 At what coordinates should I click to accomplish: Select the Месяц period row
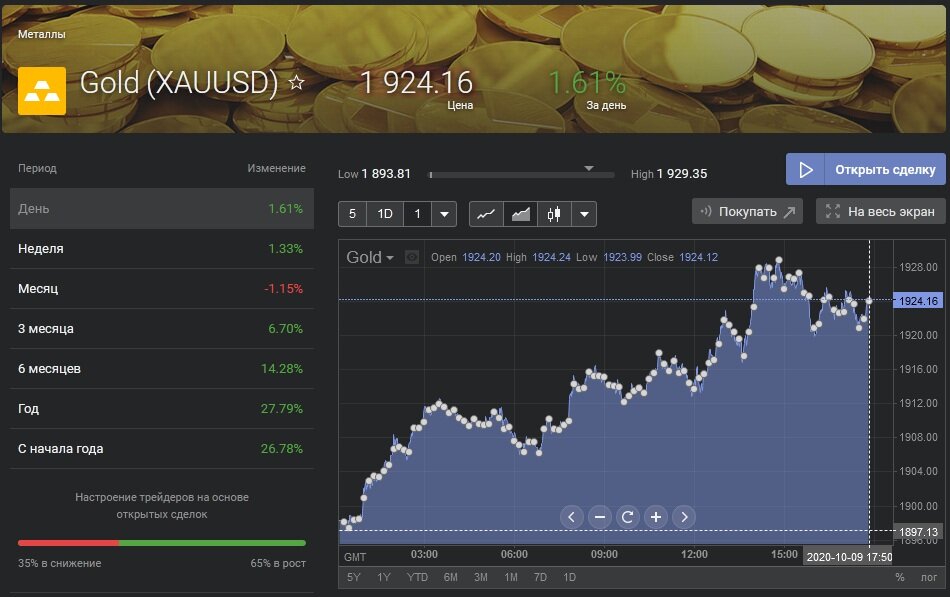[161, 289]
